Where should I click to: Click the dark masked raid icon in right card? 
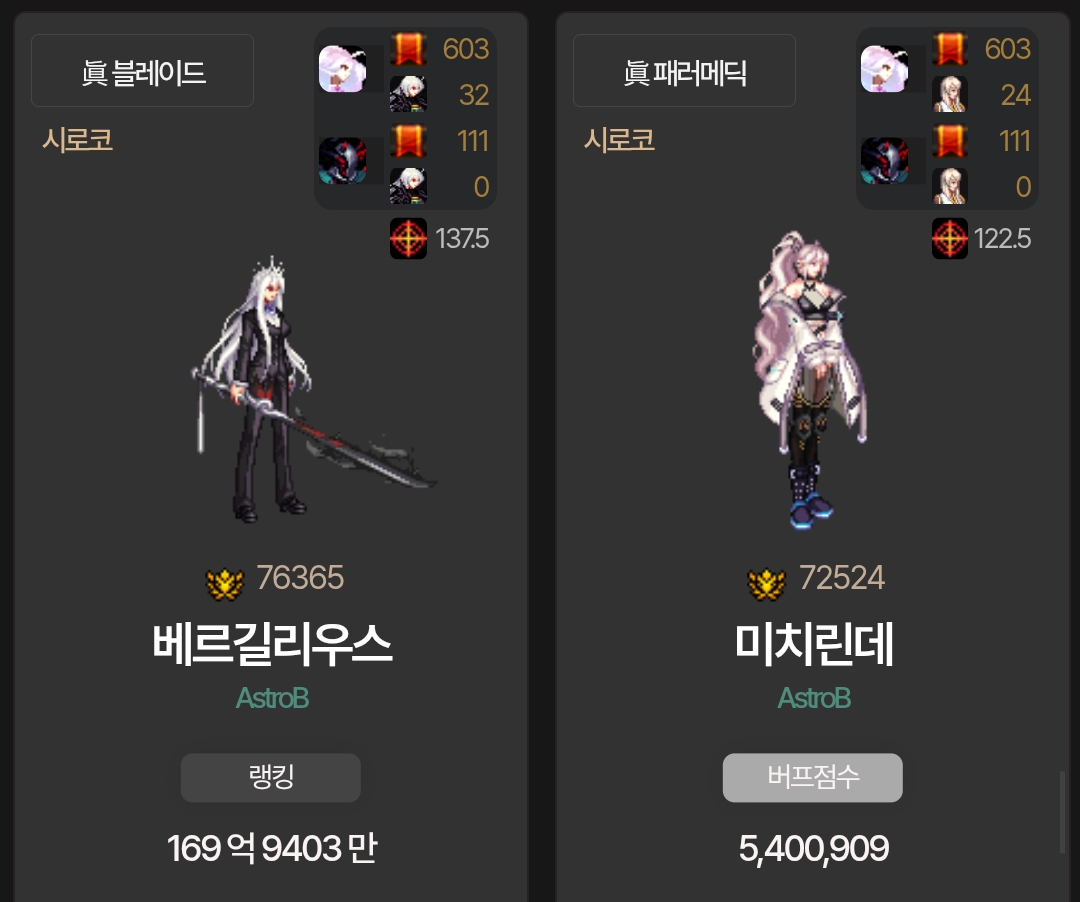click(x=884, y=160)
